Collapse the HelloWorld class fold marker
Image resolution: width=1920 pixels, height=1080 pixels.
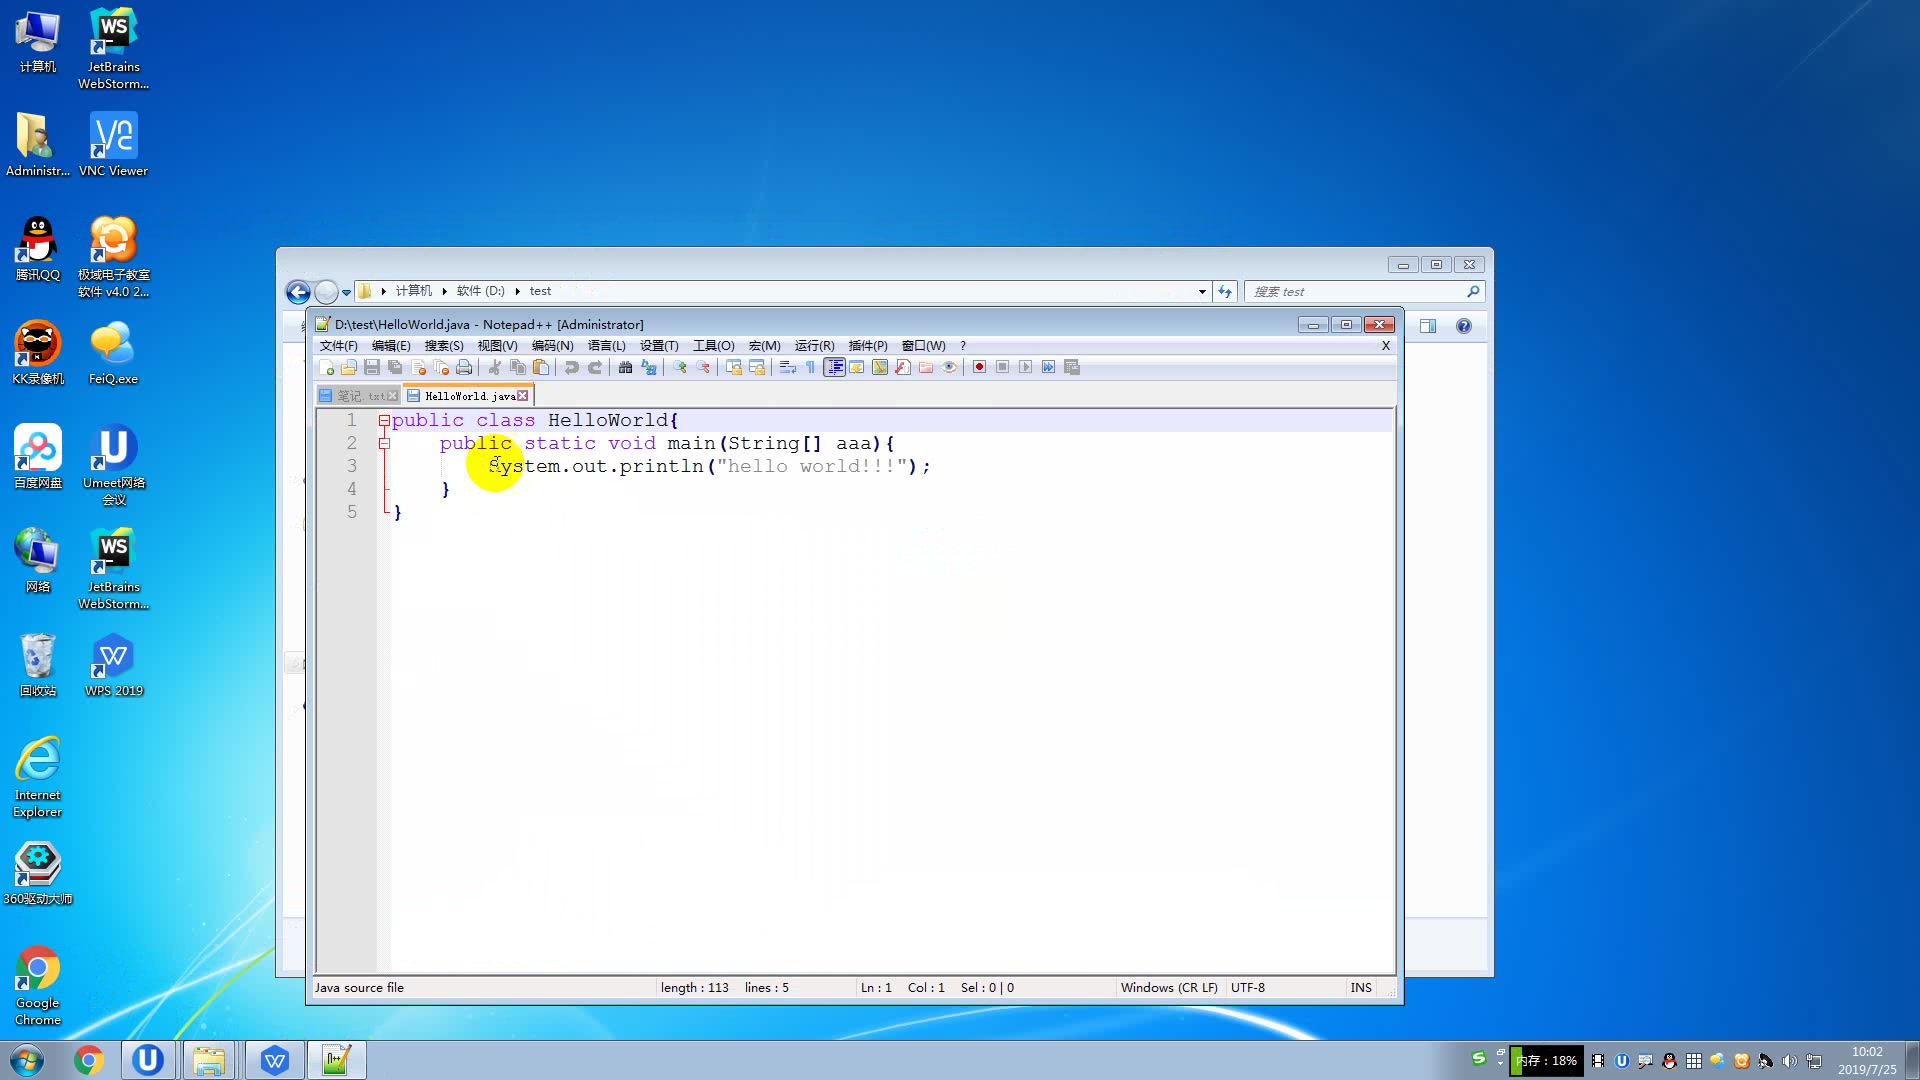click(384, 421)
